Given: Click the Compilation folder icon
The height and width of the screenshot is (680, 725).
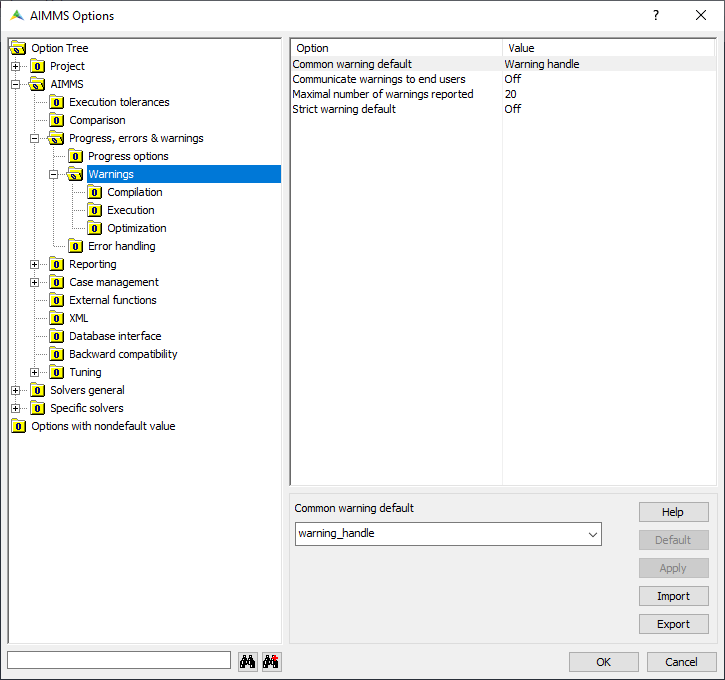Looking at the screenshot, I should pos(94,192).
